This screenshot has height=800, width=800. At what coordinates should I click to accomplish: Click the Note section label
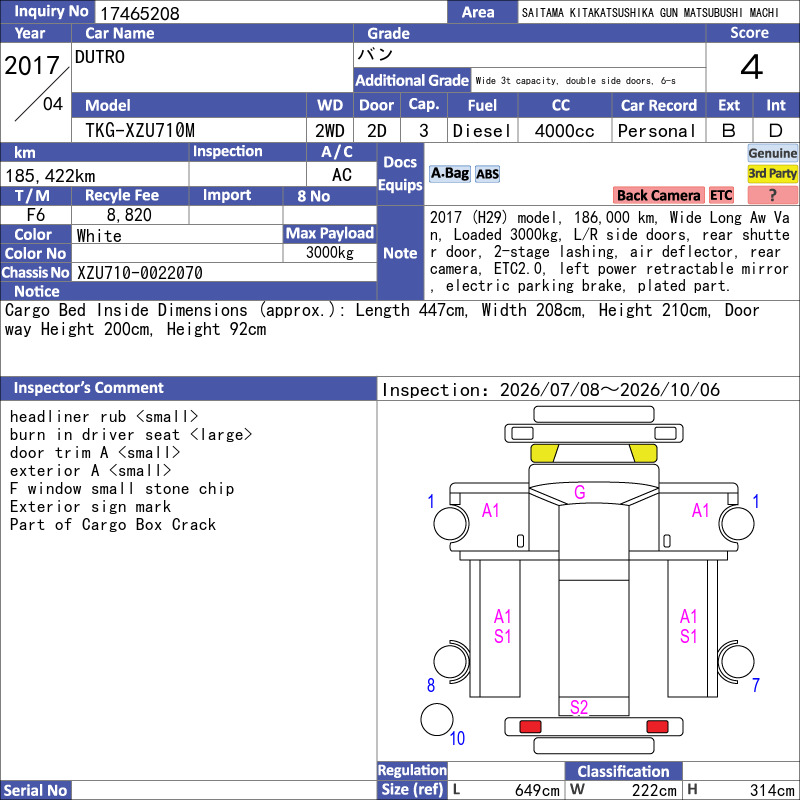[x=401, y=253]
